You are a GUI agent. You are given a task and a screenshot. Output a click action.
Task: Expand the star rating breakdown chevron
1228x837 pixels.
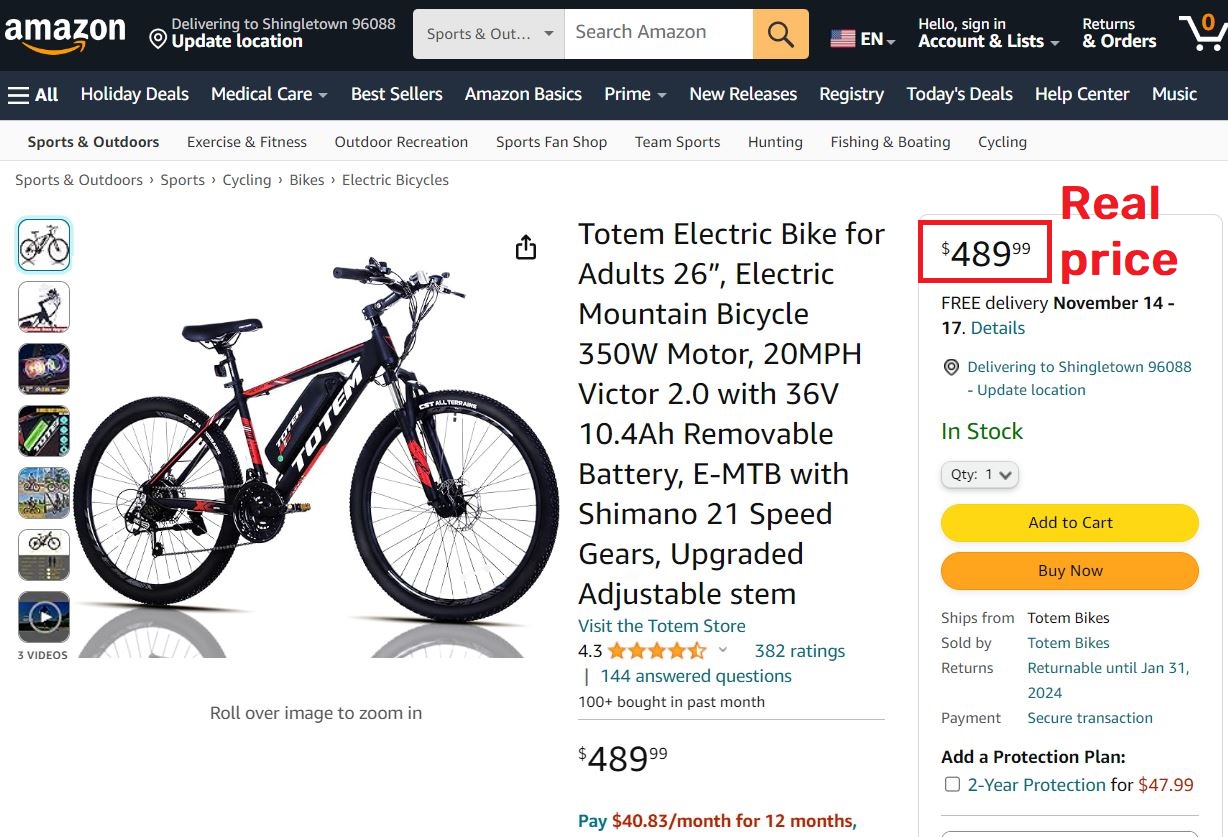click(721, 650)
